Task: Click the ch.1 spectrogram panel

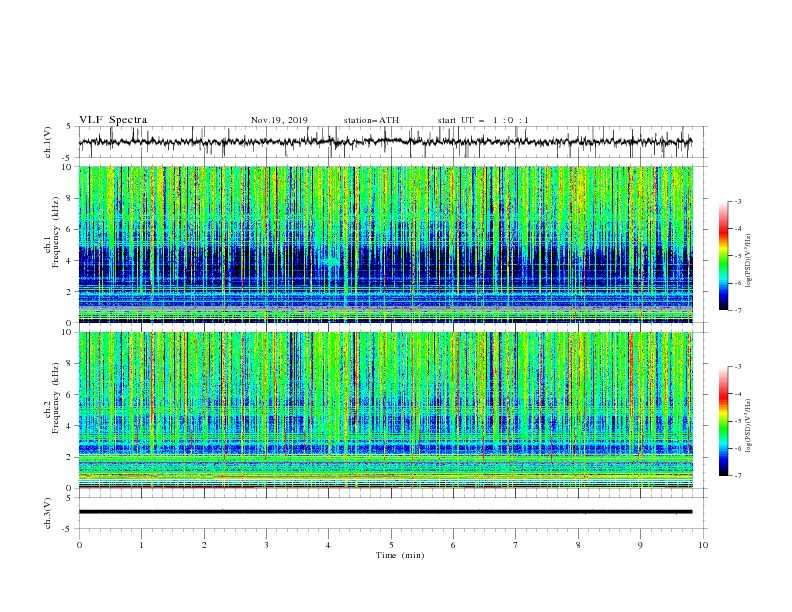Action: (386, 244)
